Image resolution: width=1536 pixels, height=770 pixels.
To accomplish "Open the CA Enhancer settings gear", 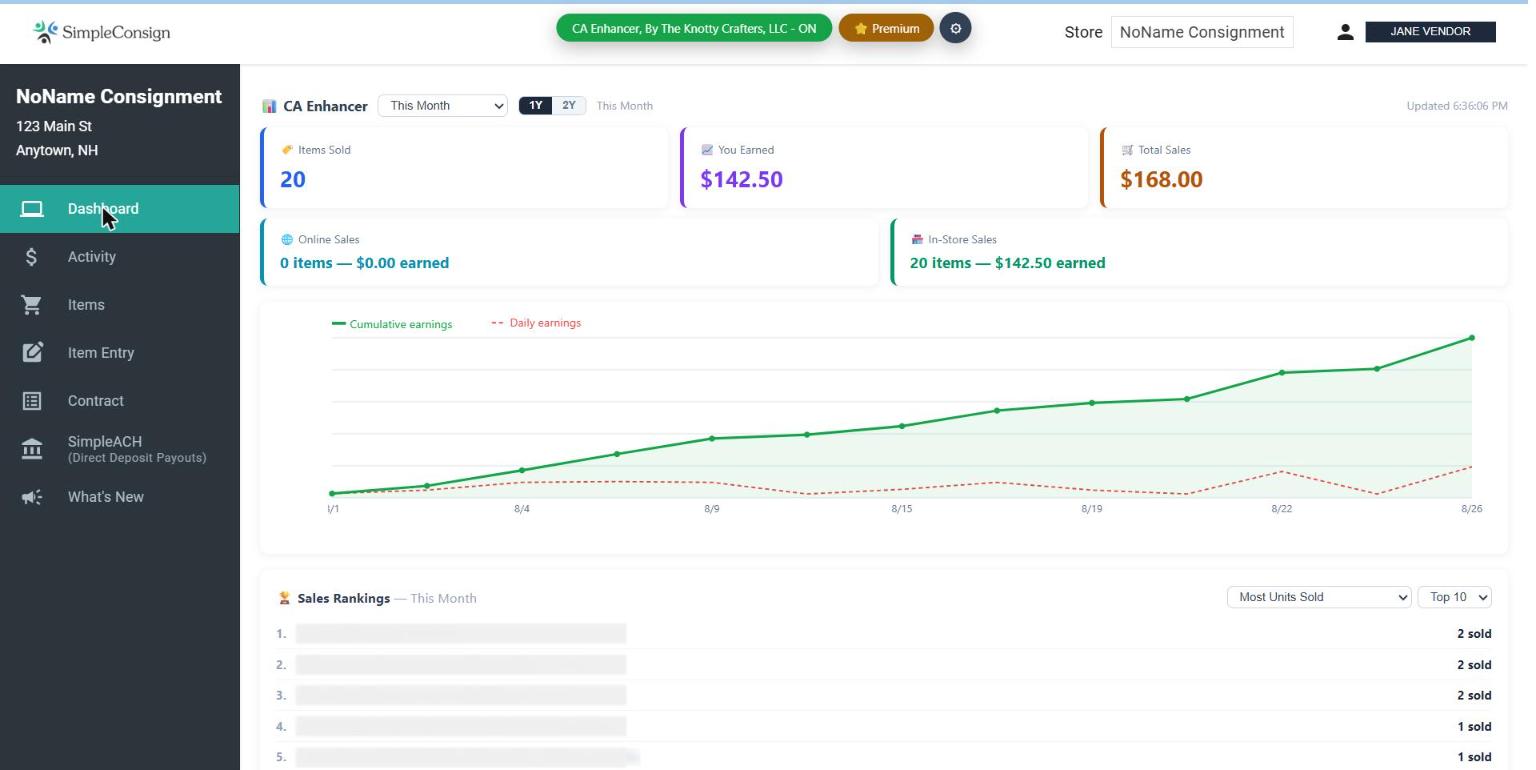I will (x=955, y=29).
